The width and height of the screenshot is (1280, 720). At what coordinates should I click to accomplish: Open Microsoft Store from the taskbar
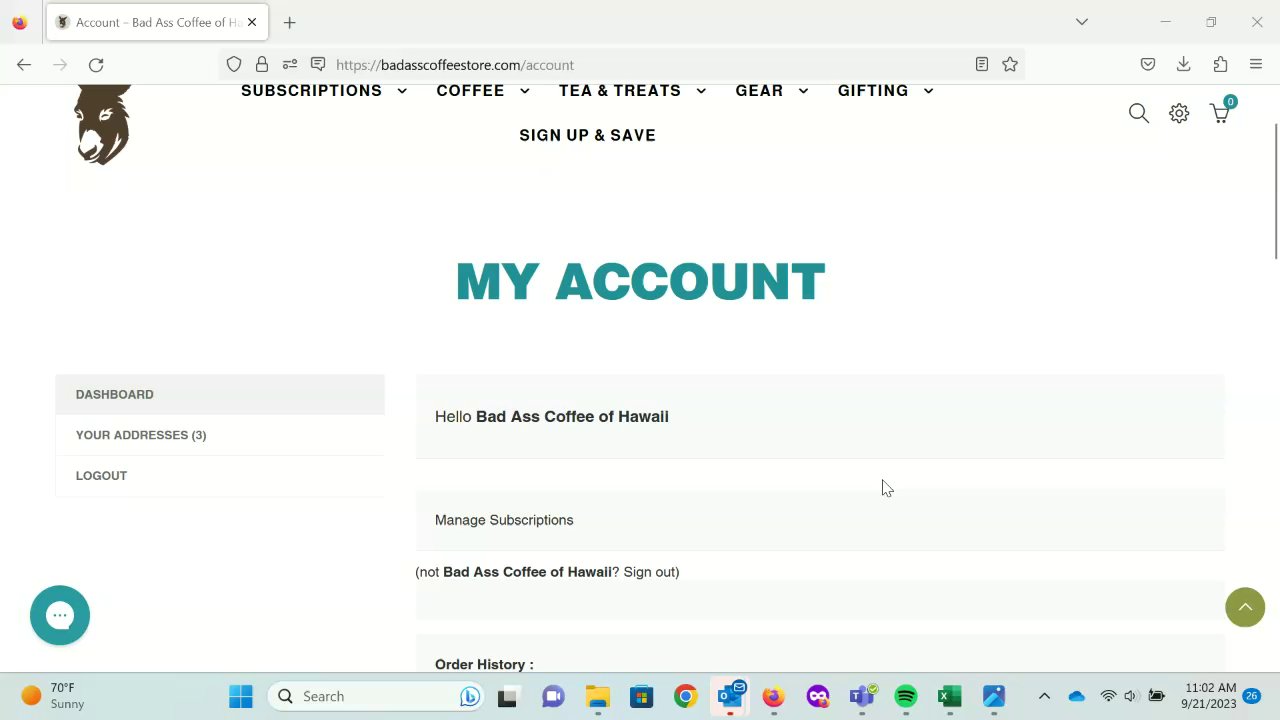click(641, 696)
